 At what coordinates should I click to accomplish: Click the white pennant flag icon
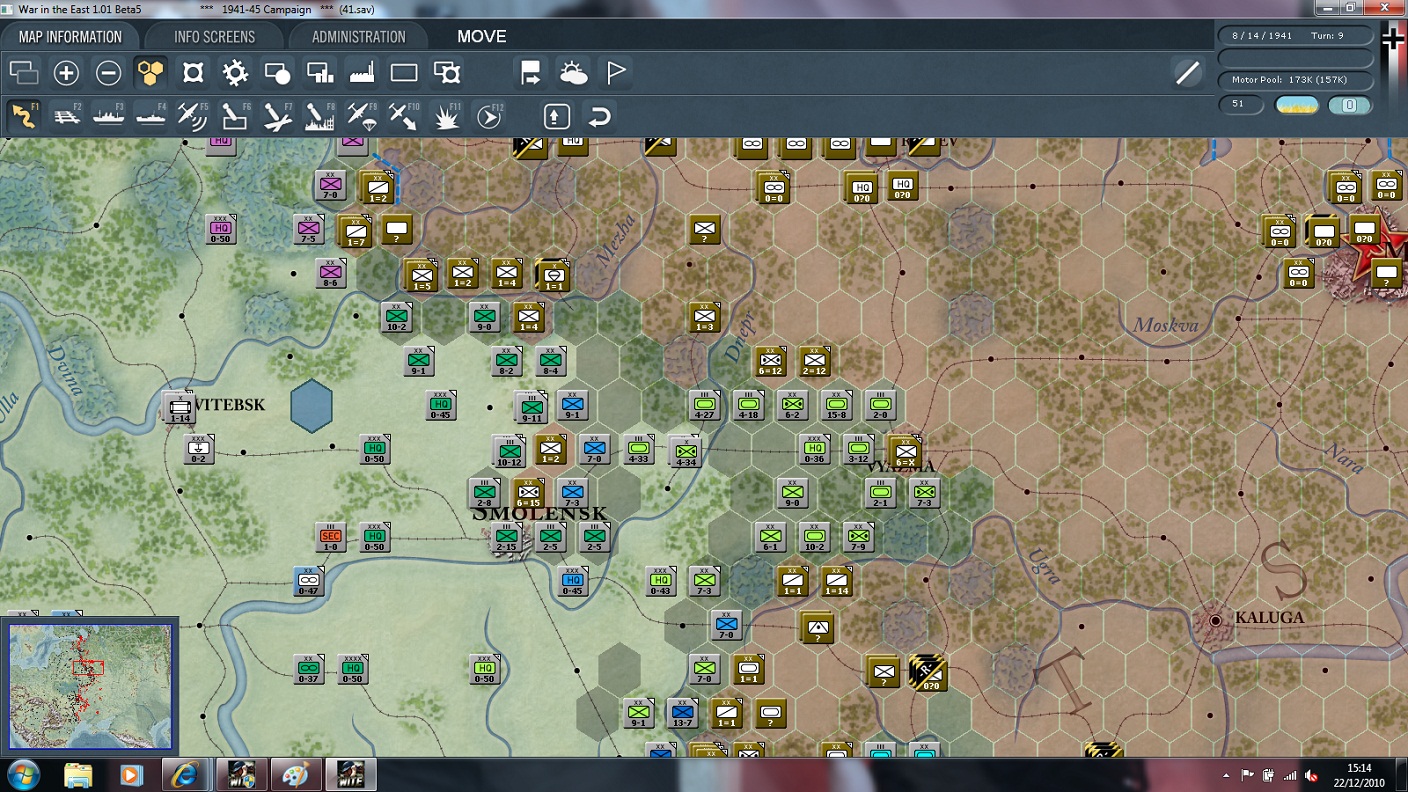click(616, 73)
